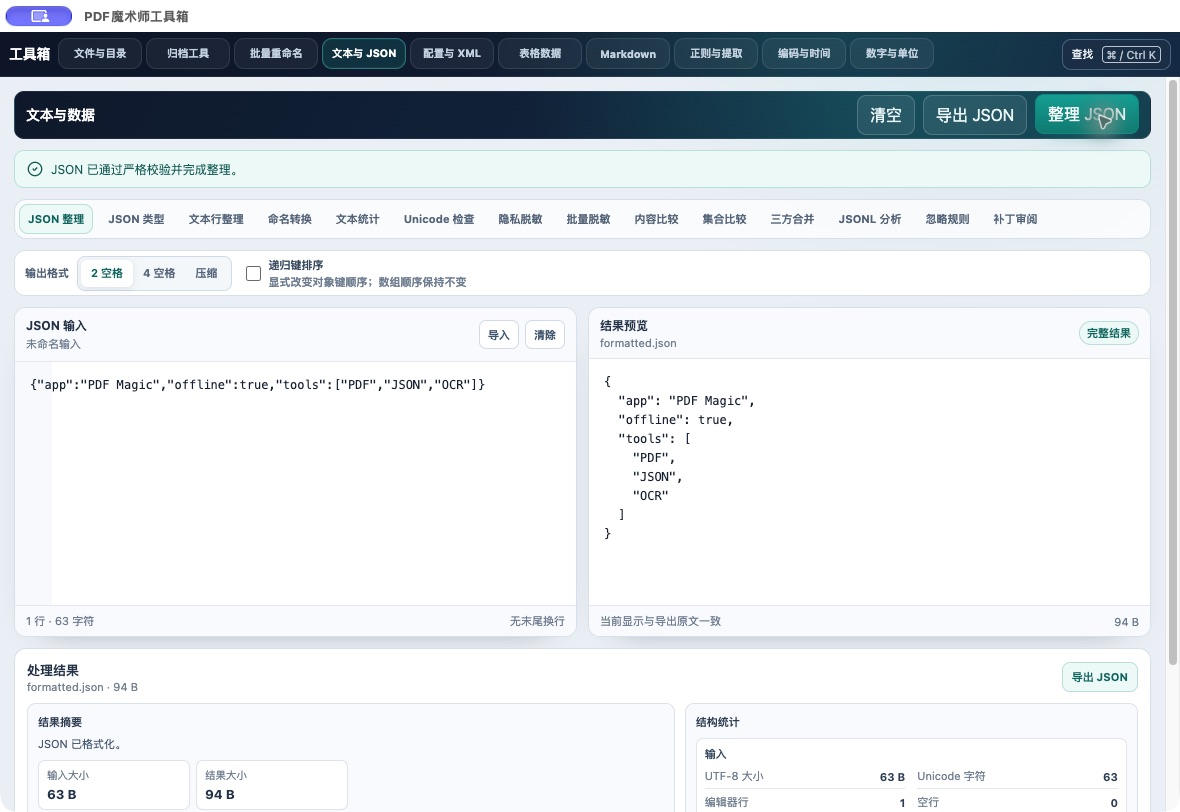Screen dimensions: 1180x812
Task: Switch to the JSONL 分析 tab
Action: coord(870,219)
